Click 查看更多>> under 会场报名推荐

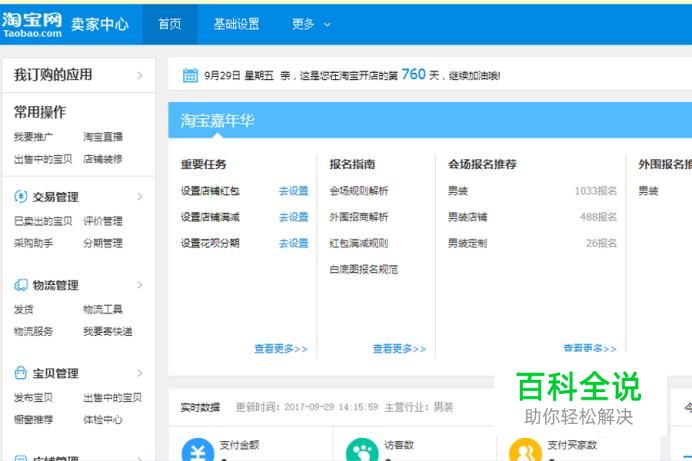pyautogui.click(x=590, y=348)
